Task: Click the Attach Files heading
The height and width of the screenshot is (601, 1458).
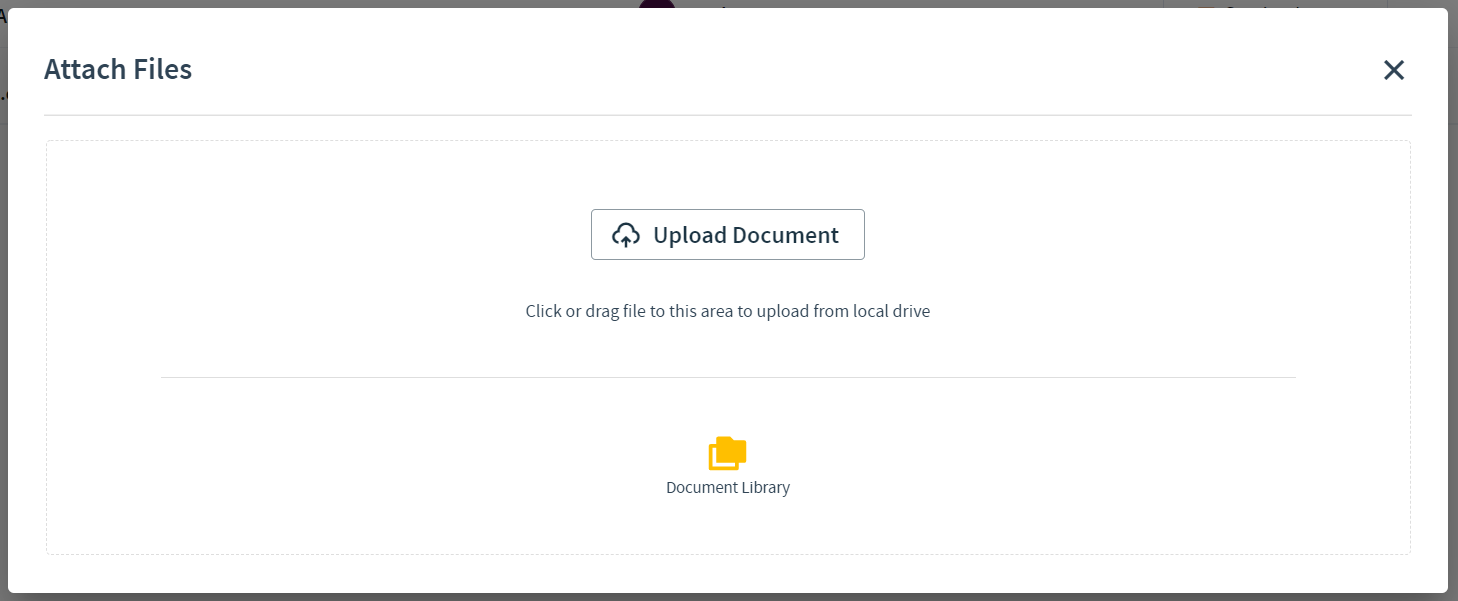Action: pyautogui.click(x=118, y=69)
